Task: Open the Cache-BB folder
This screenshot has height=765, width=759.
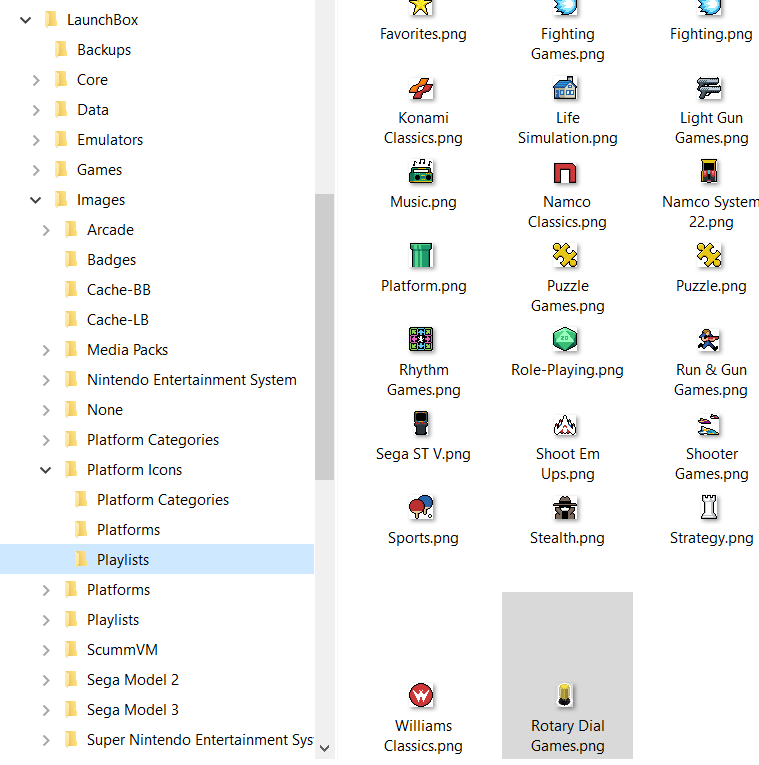Action: point(119,290)
